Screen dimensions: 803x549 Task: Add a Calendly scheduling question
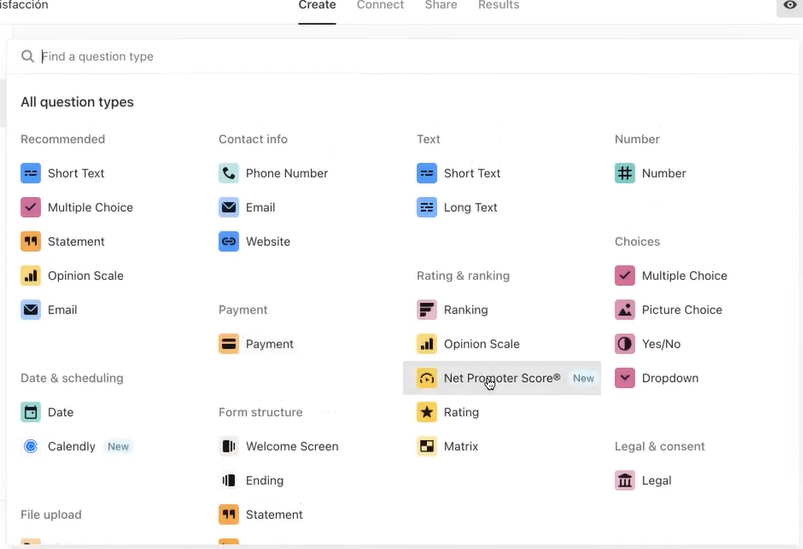(x=106, y=446)
